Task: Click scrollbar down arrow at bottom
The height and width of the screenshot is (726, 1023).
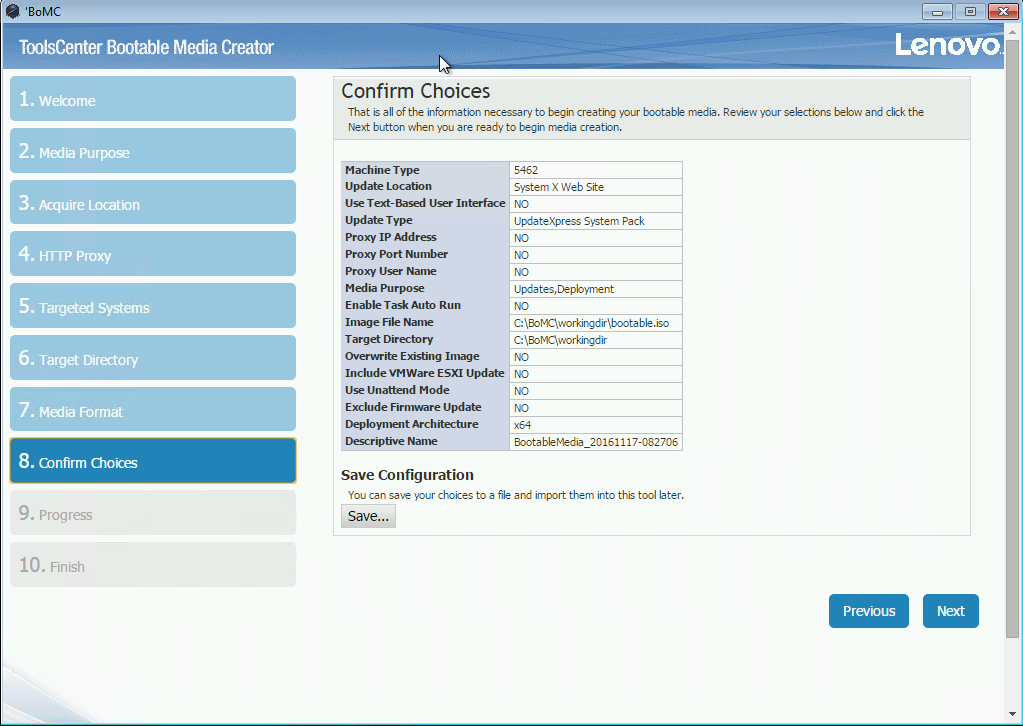Action: (x=1012, y=716)
